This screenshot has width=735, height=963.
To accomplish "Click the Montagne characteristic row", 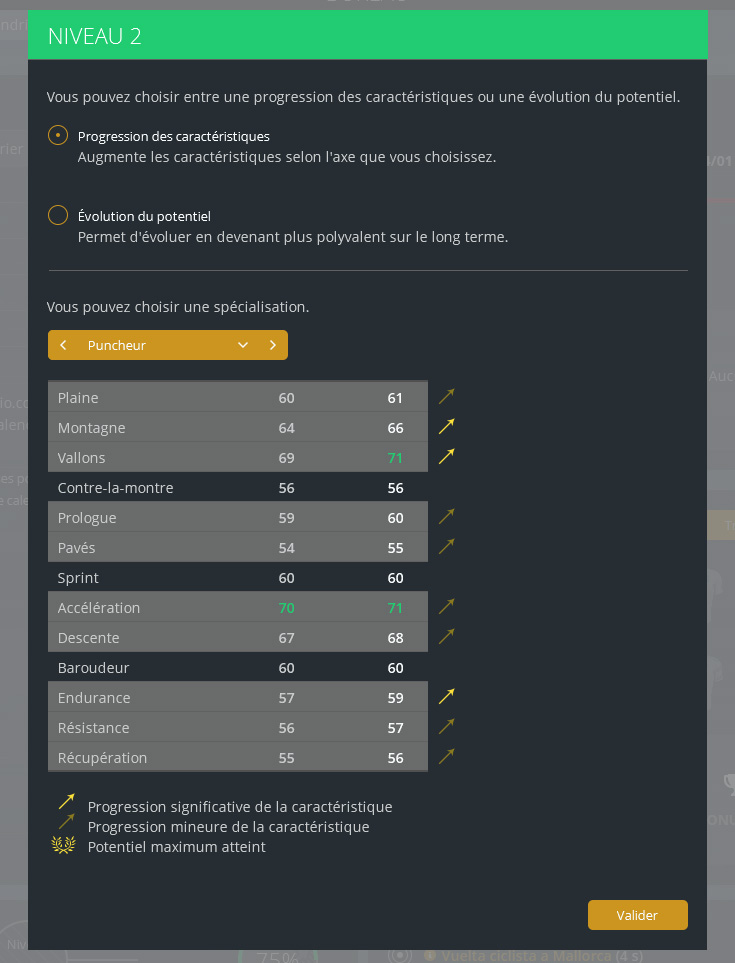I will pyautogui.click(x=237, y=427).
